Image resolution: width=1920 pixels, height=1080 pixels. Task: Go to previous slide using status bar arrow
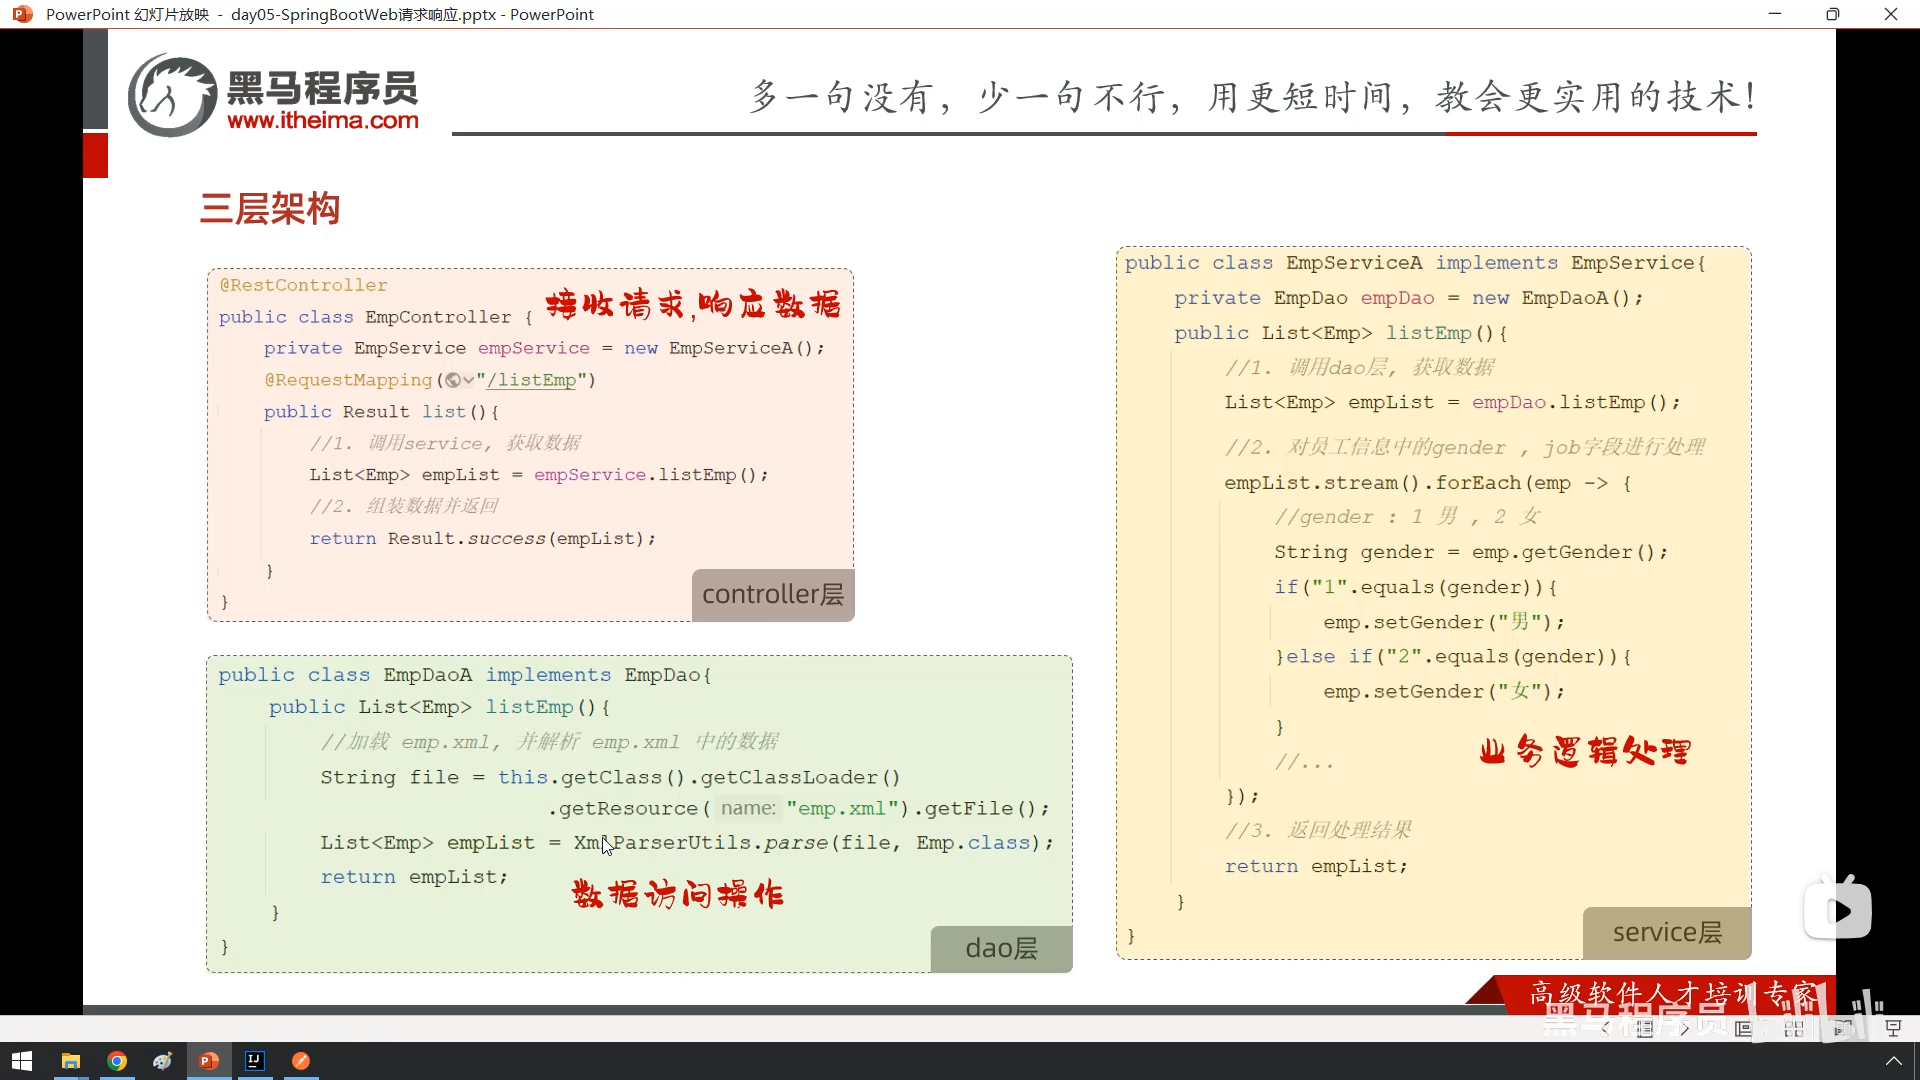(1606, 1028)
